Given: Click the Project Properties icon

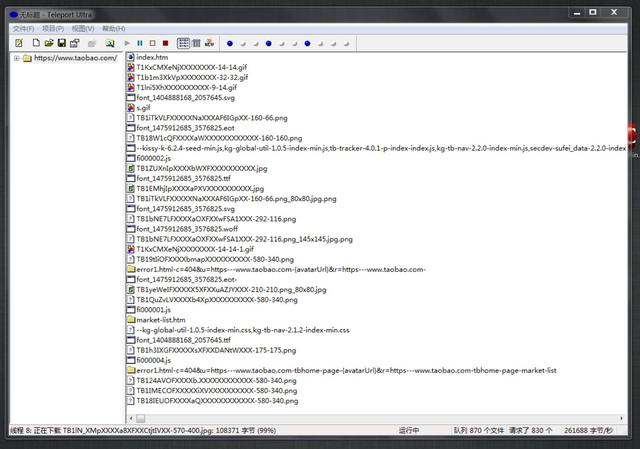Looking at the screenshot, I should pos(75,43).
